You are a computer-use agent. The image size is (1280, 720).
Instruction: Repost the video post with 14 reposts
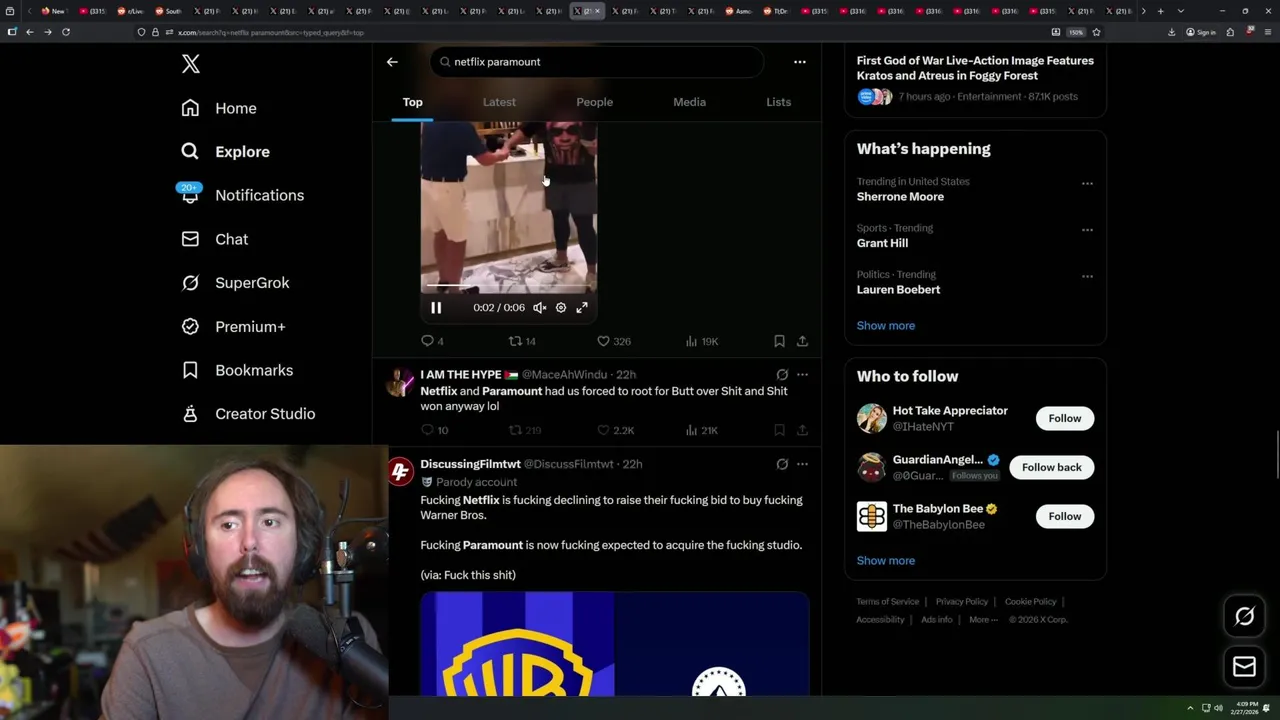522,341
